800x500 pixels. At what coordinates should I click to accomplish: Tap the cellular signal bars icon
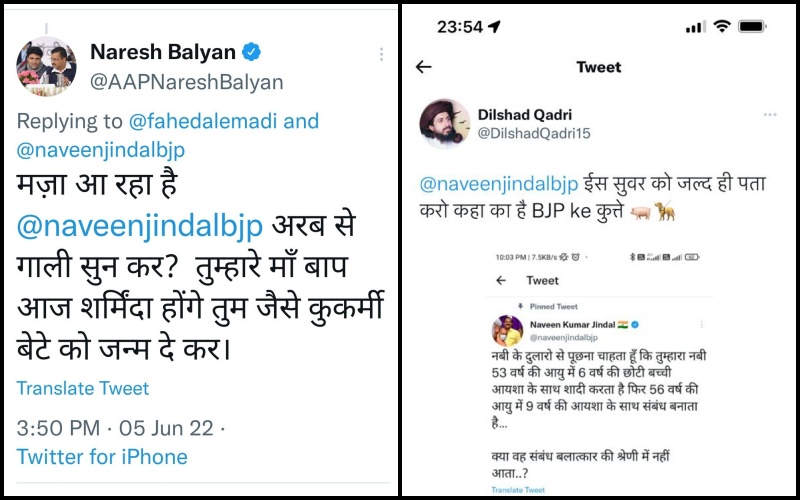coord(695,27)
